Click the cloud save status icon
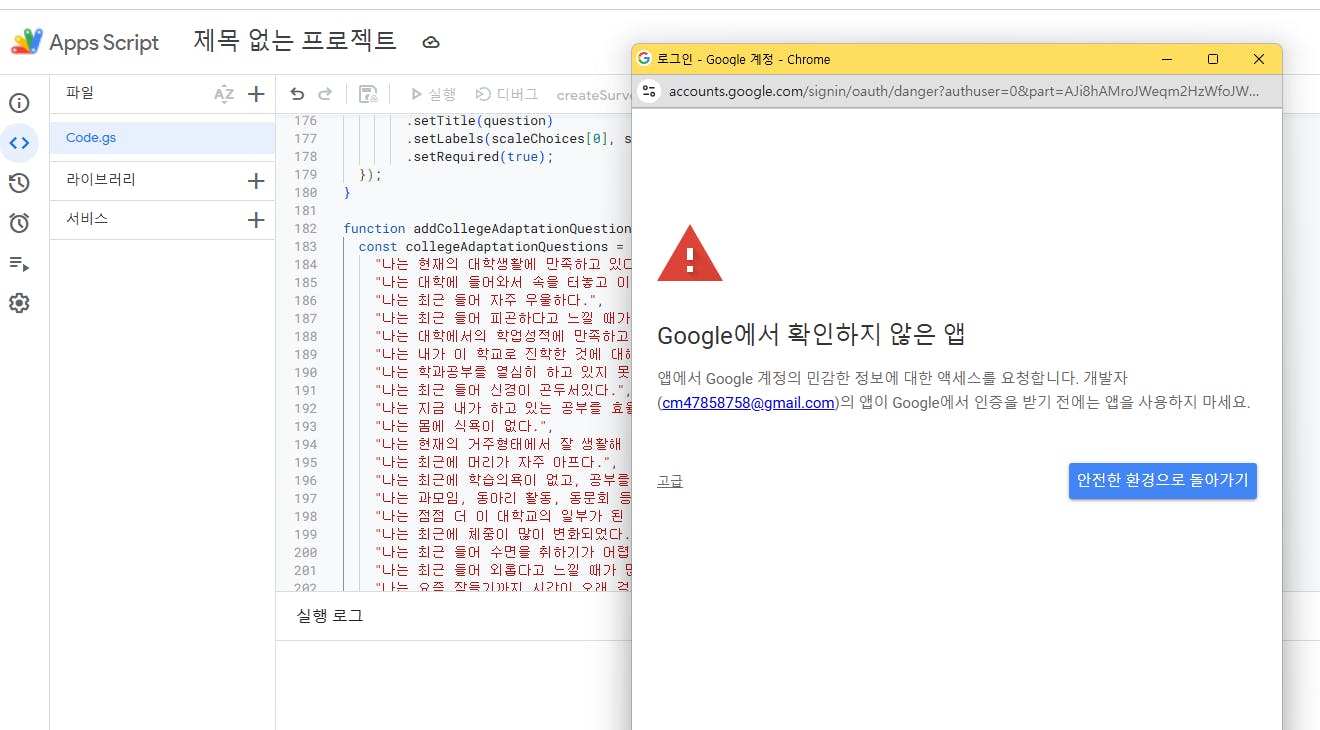Screen dimensions: 1320x730 tap(431, 42)
